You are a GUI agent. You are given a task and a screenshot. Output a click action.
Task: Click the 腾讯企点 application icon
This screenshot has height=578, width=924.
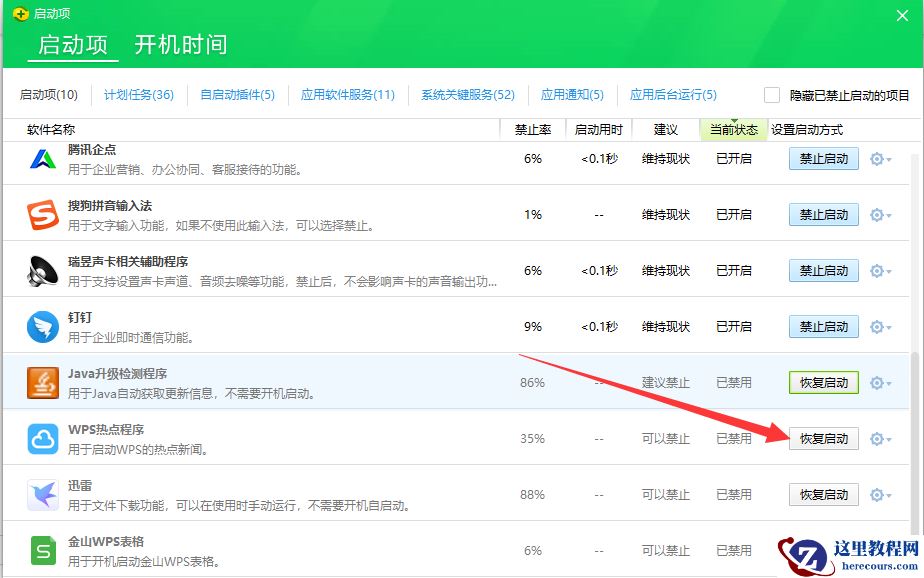pyautogui.click(x=42, y=160)
